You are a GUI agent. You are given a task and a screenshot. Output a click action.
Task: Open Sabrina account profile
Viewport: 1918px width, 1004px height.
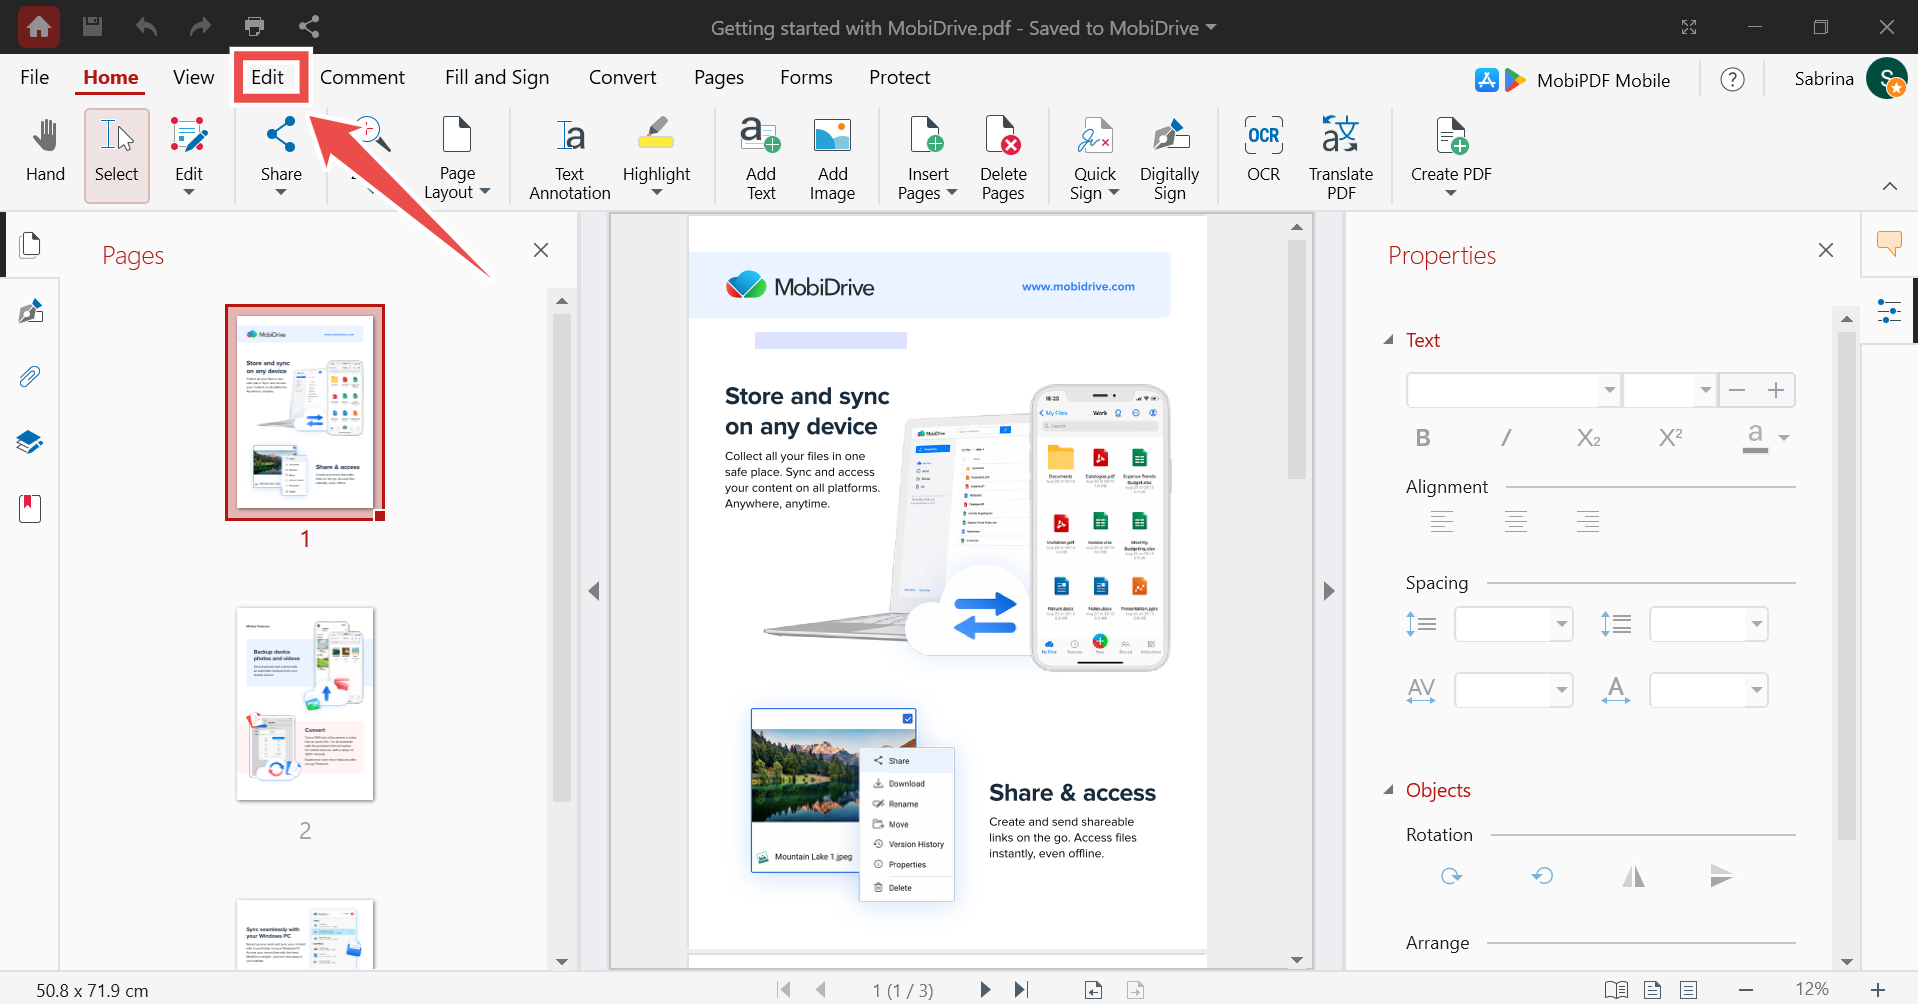click(x=1850, y=79)
